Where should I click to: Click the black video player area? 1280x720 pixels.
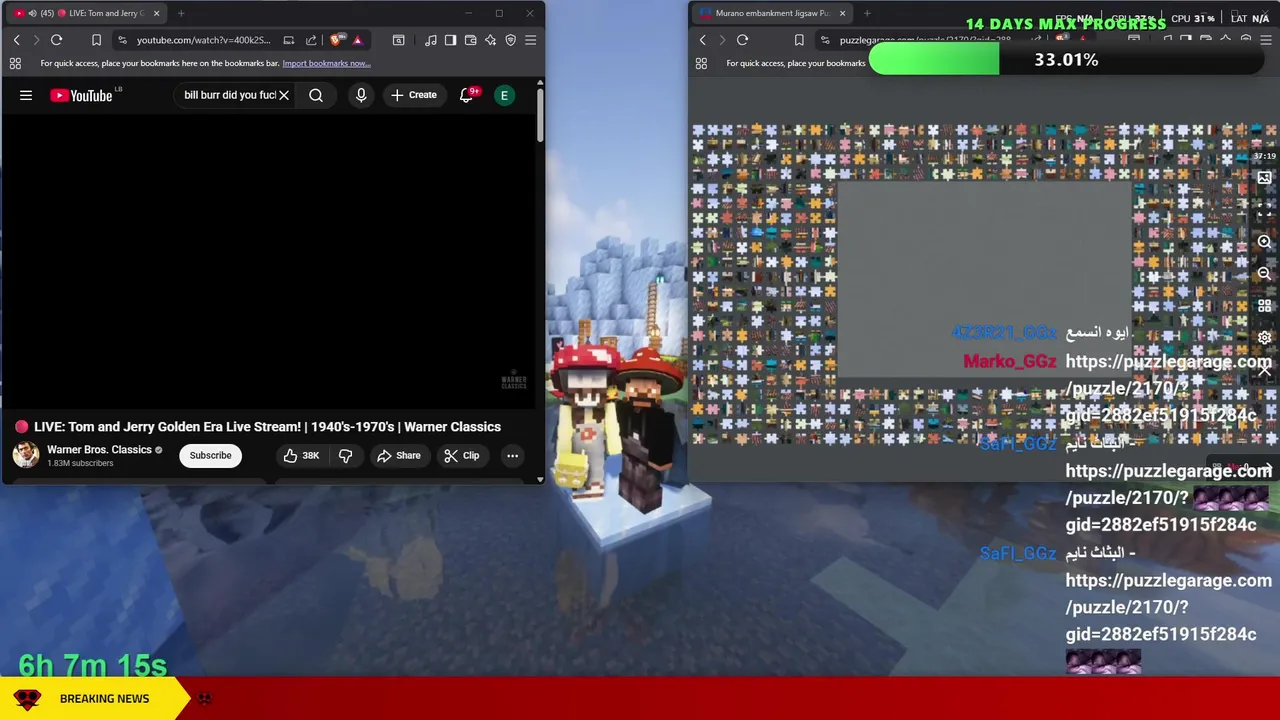tap(267, 260)
